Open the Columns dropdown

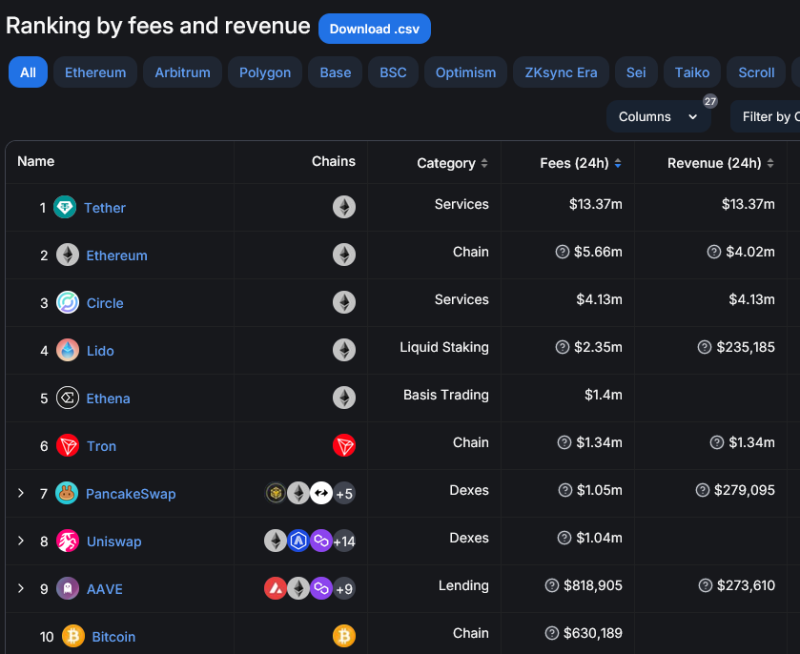coord(657,117)
